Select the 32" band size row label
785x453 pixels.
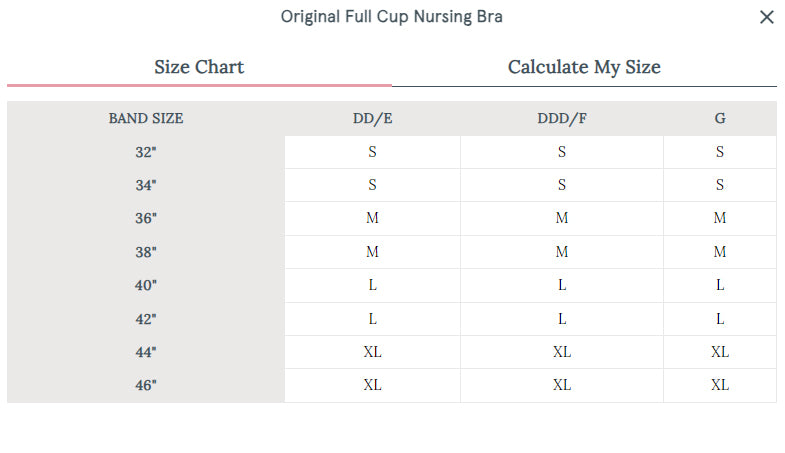[x=146, y=152]
